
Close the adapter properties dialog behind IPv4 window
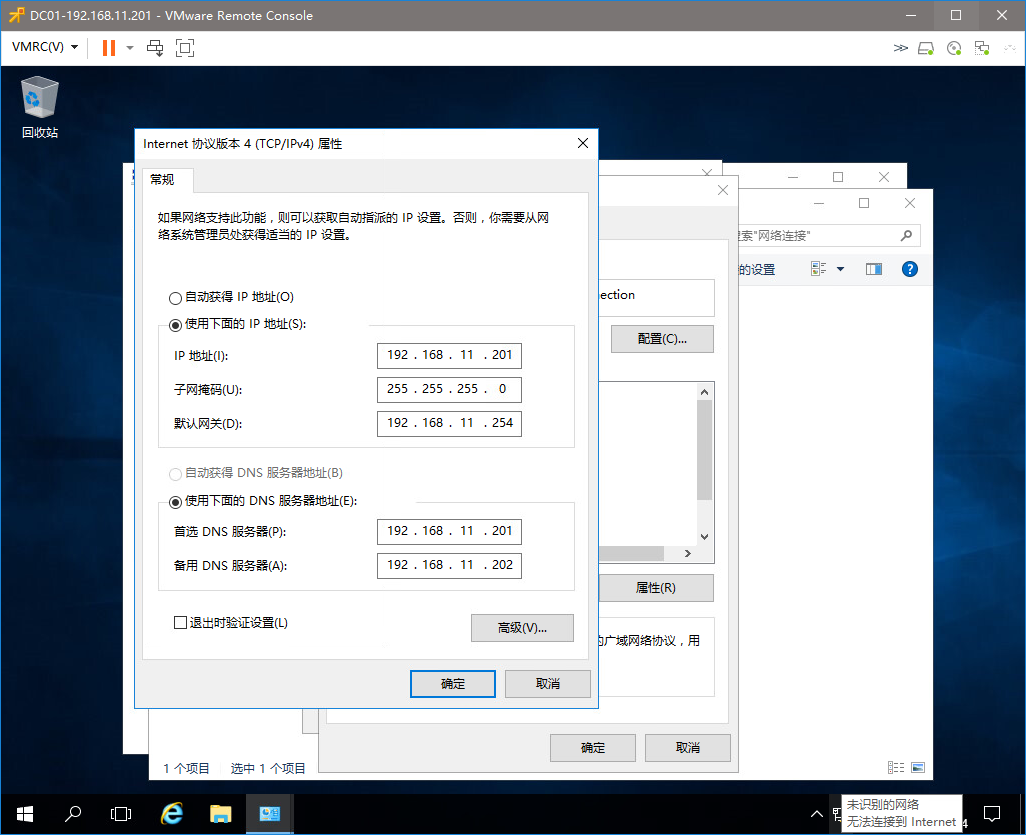722,190
